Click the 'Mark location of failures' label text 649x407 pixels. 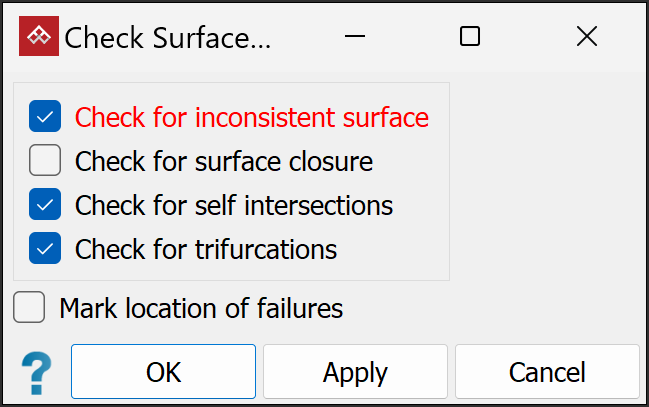pyautogui.click(x=201, y=308)
